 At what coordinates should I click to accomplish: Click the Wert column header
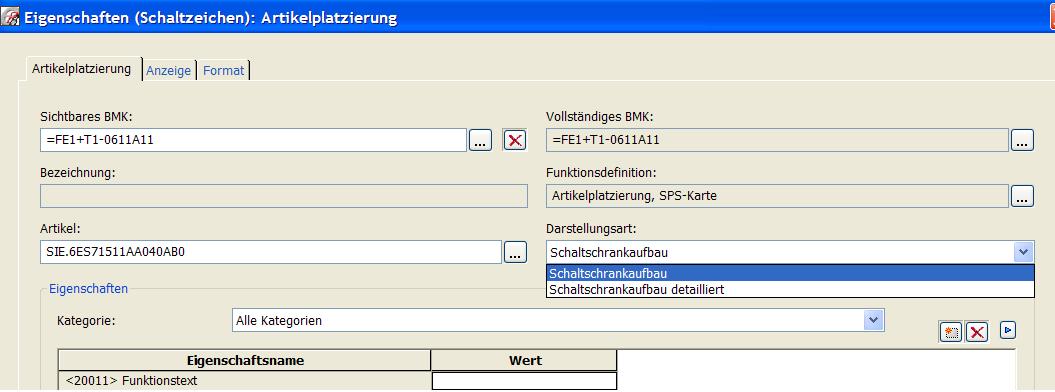(524, 360)
